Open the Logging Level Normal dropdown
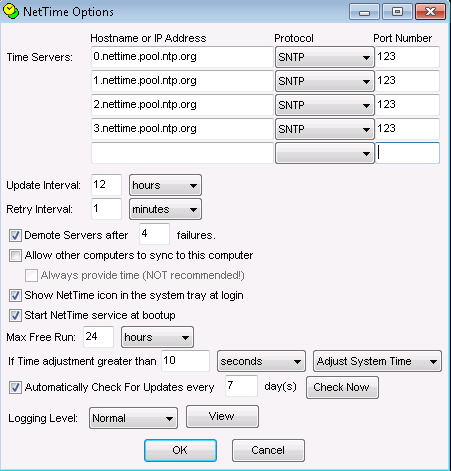451x471 pixels. click(x=133, y=418)
